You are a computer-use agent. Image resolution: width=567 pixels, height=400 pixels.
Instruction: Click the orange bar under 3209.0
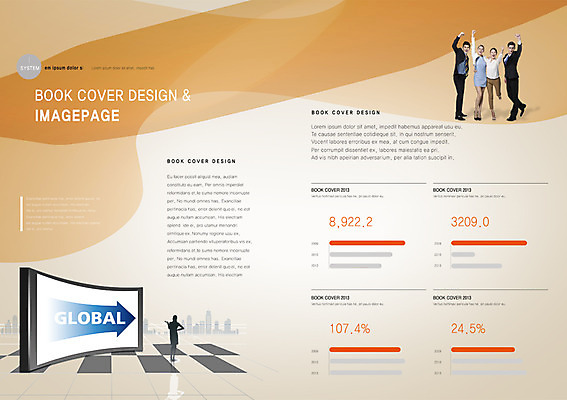(x=489, y=243)
